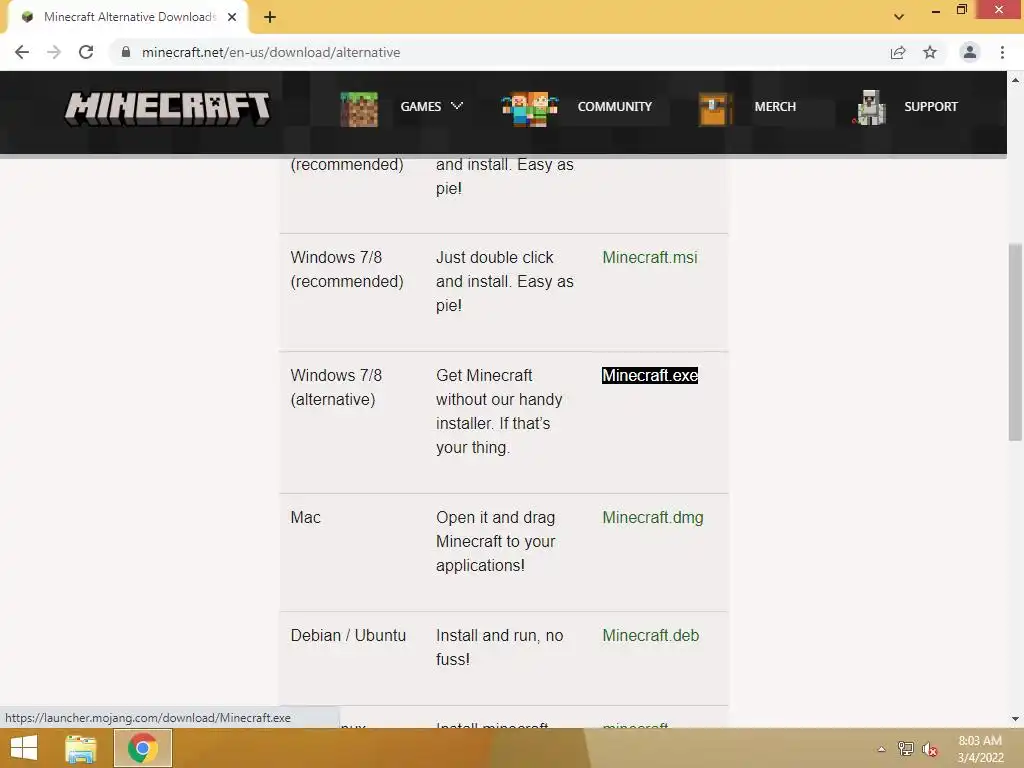Image resolution: width=1024 pixels, height=768 pixels.
Task: Download the Minecraft.msi file link
Action: (650, 257)
